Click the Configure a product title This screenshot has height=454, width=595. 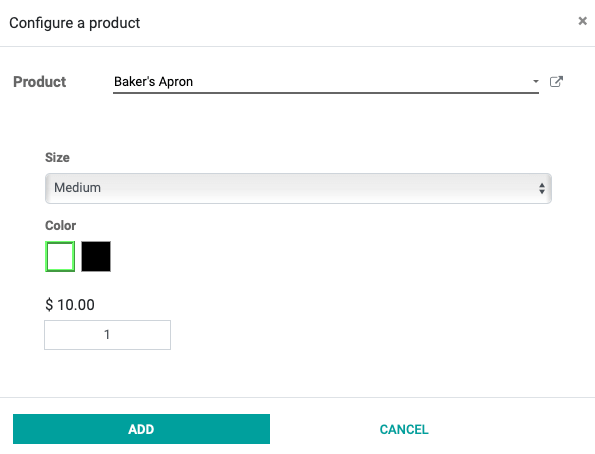pyautogui.click(x=75, y=23)
